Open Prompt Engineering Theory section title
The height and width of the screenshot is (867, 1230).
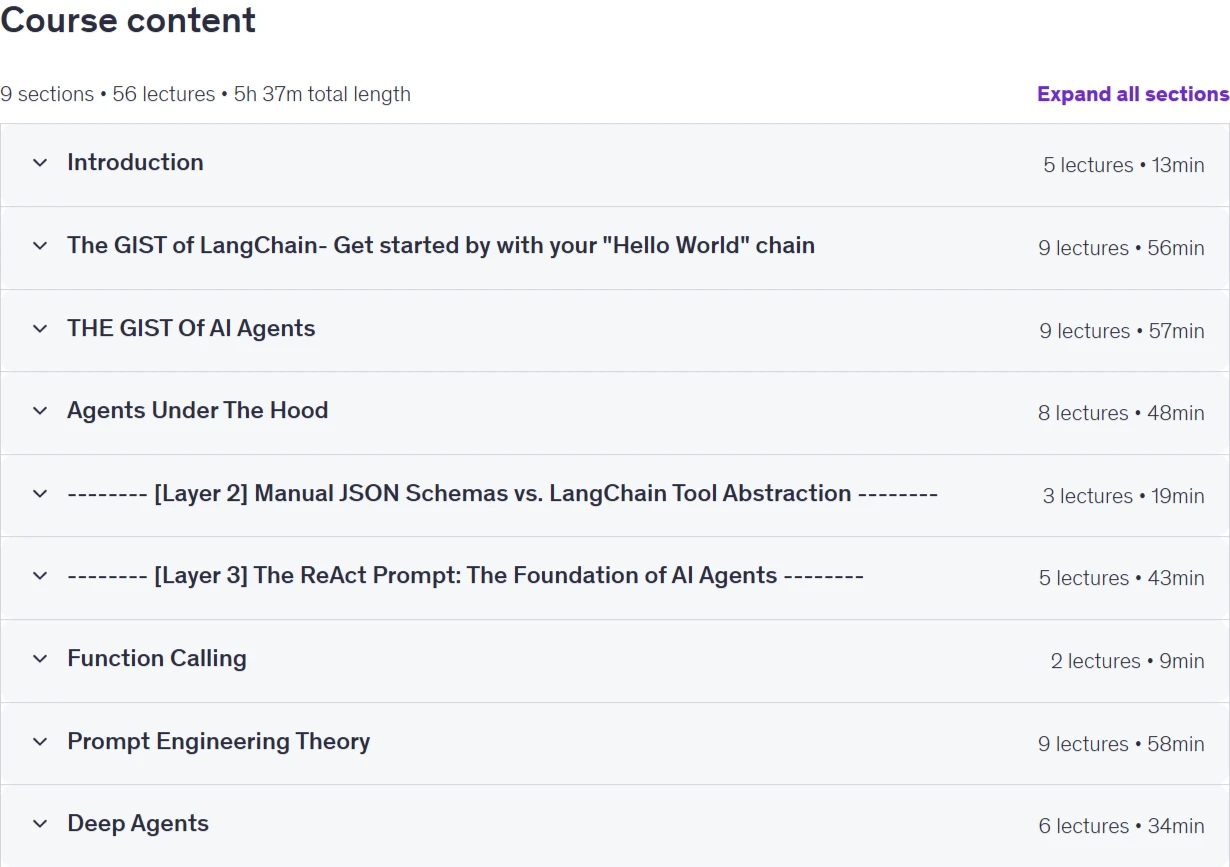click(x=219, y=741)
